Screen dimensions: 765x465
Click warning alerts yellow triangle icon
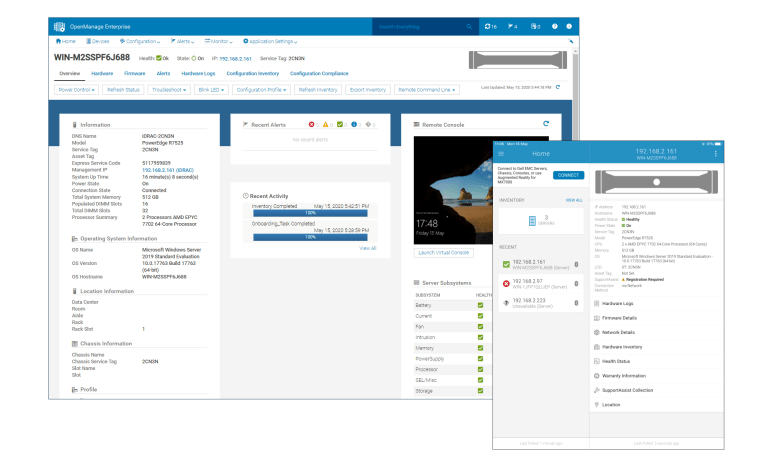[x=325, y=125]
